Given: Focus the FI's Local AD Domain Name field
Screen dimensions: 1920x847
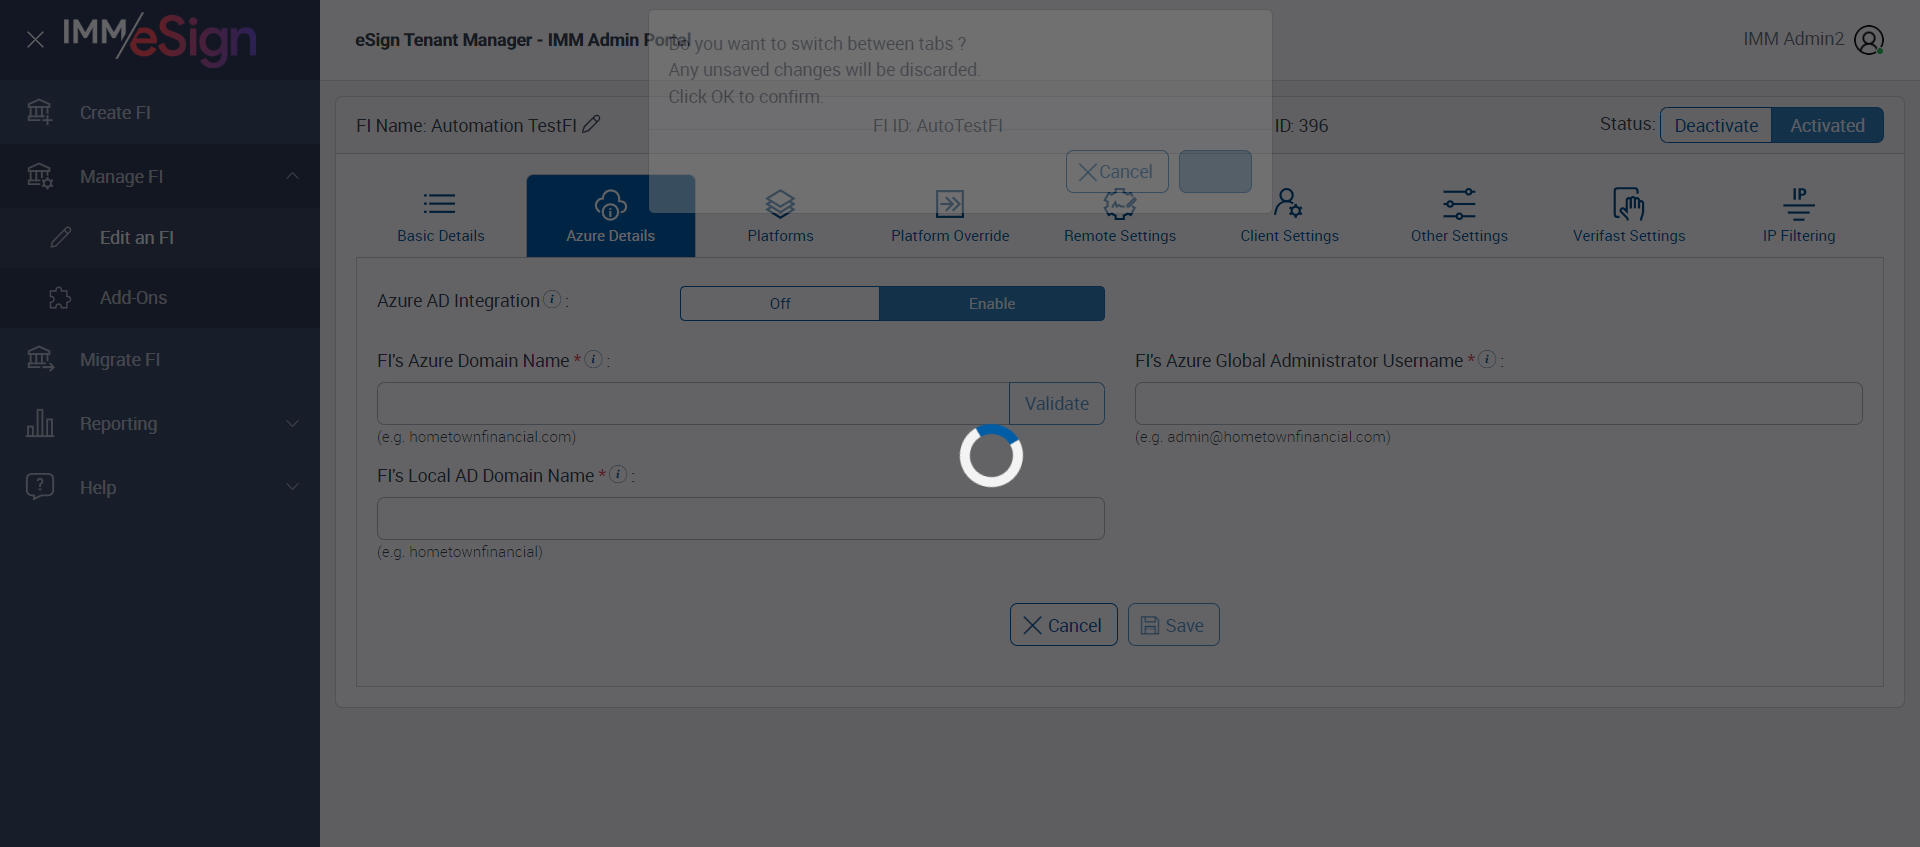Looking at the screenshot, I should point(741,518).
